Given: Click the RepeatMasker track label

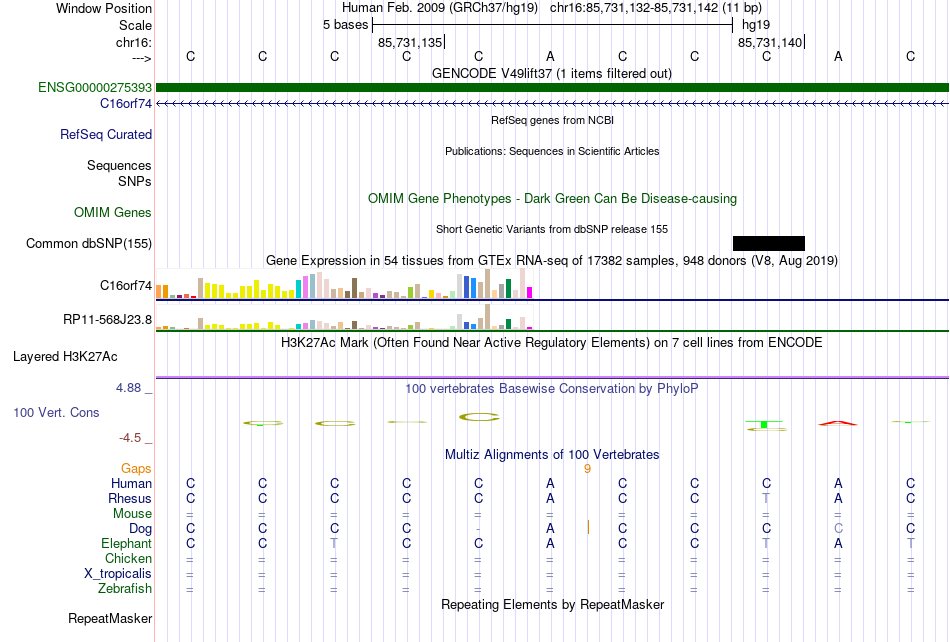Looking at the screenshot, I should pos(110,618).
